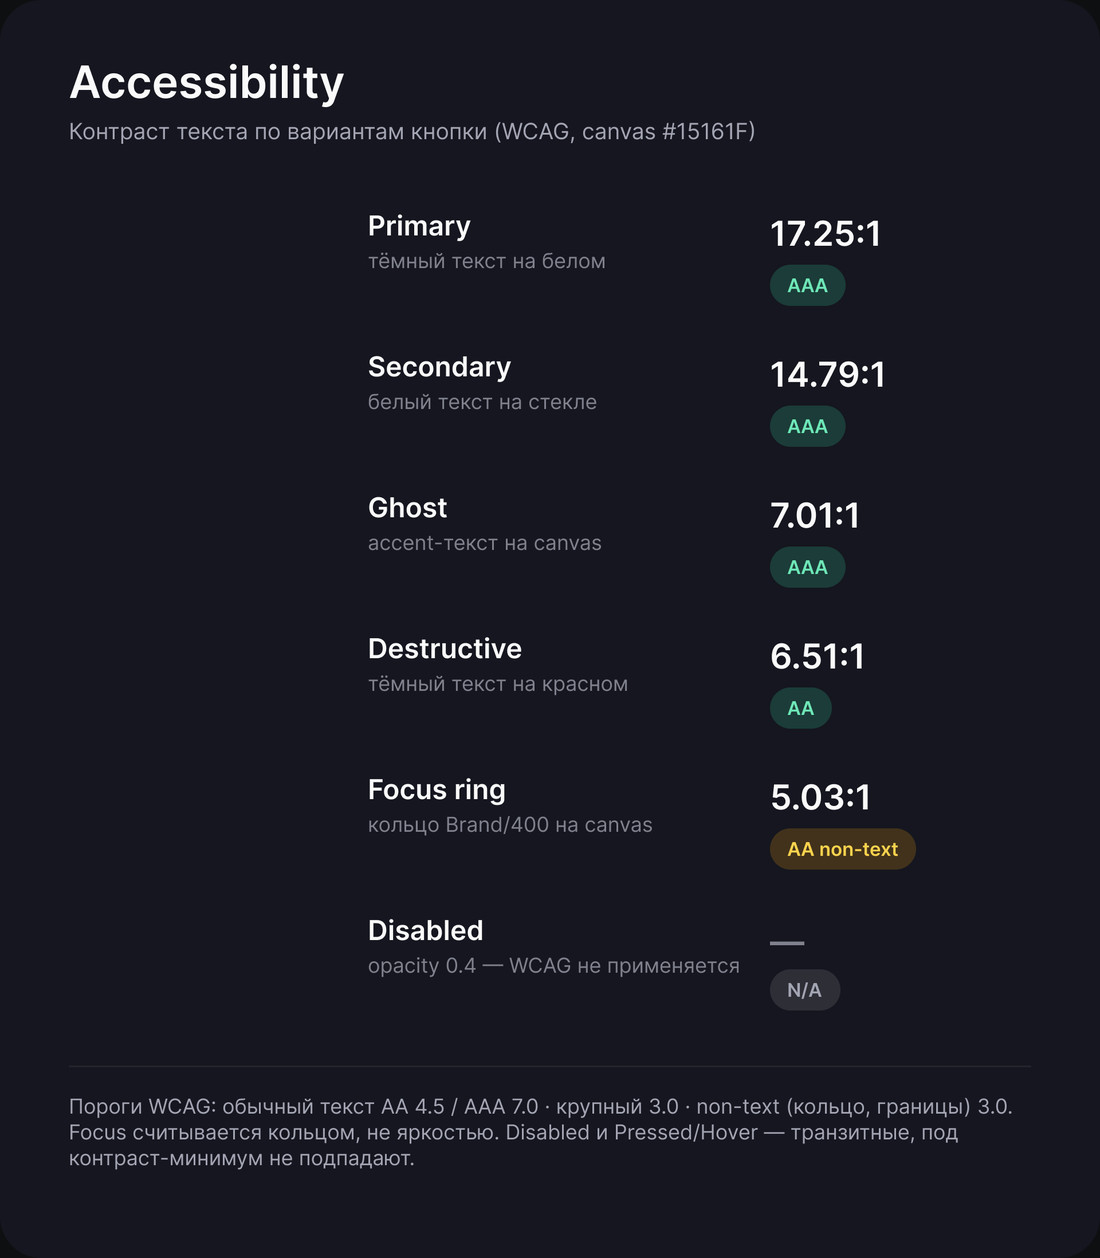Click the AAA badge under 17.25:1
The image size is (1100, 1258).
click(x=807, y=286)
